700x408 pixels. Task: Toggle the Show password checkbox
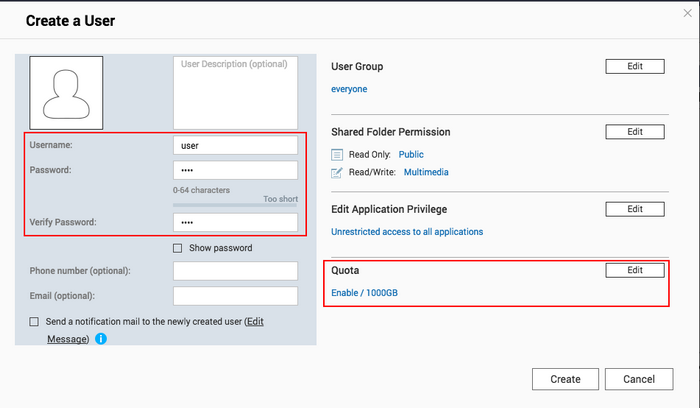click(178, 248)
